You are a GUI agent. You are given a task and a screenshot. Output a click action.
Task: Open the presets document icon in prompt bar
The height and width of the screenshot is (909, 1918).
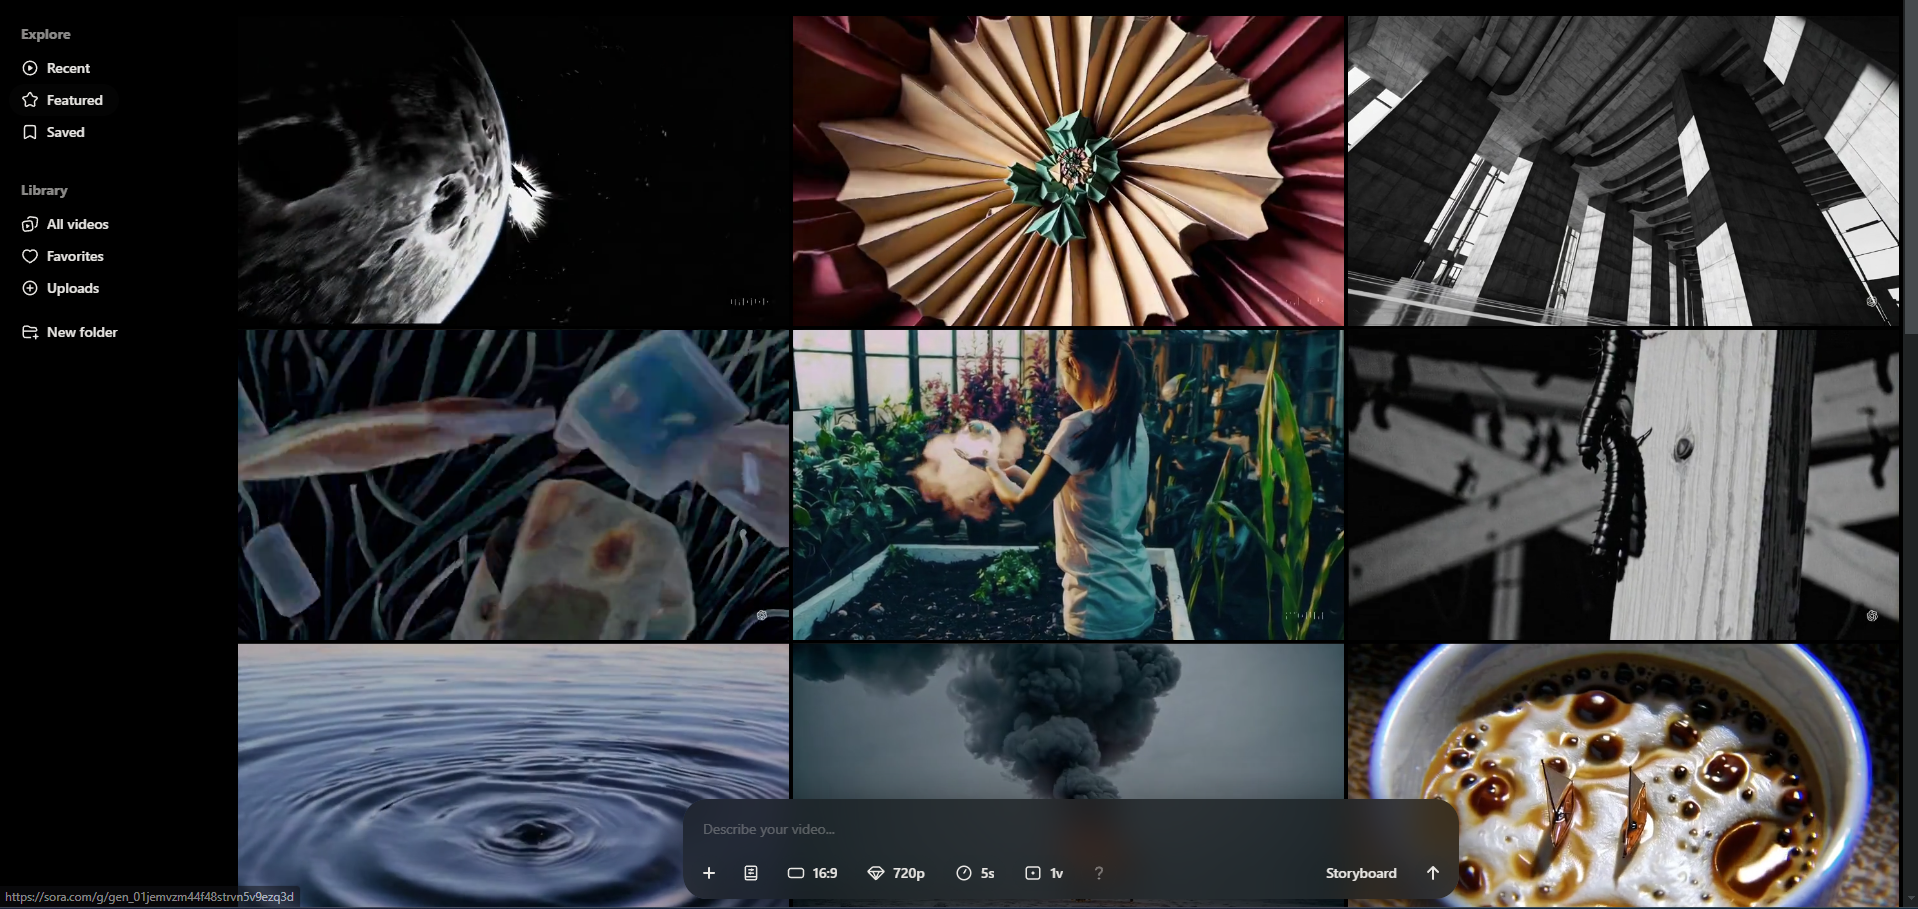751,873
